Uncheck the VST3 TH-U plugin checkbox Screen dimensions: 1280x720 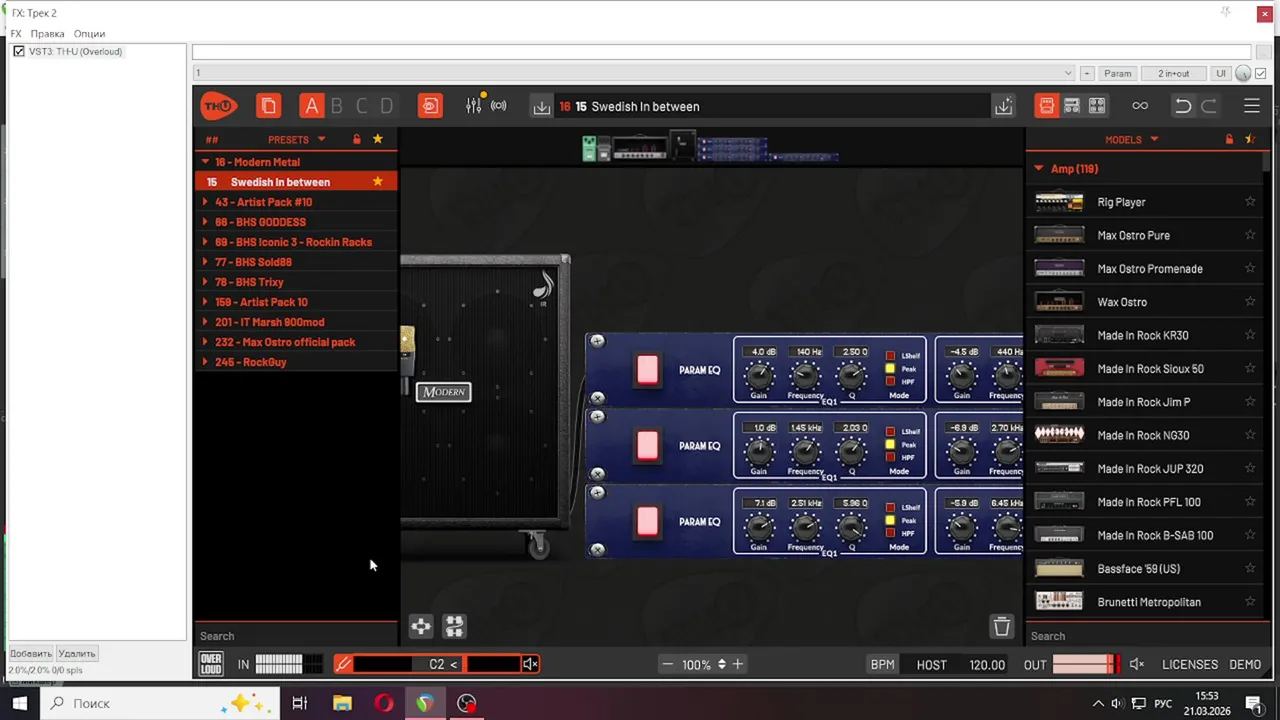pos(19,51)
